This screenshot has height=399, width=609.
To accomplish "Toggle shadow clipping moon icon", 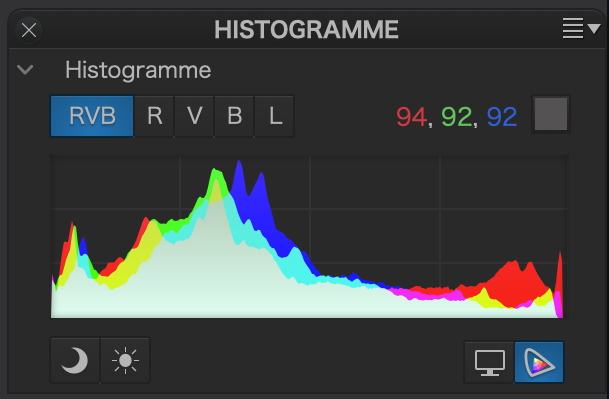I will [75, 361].
